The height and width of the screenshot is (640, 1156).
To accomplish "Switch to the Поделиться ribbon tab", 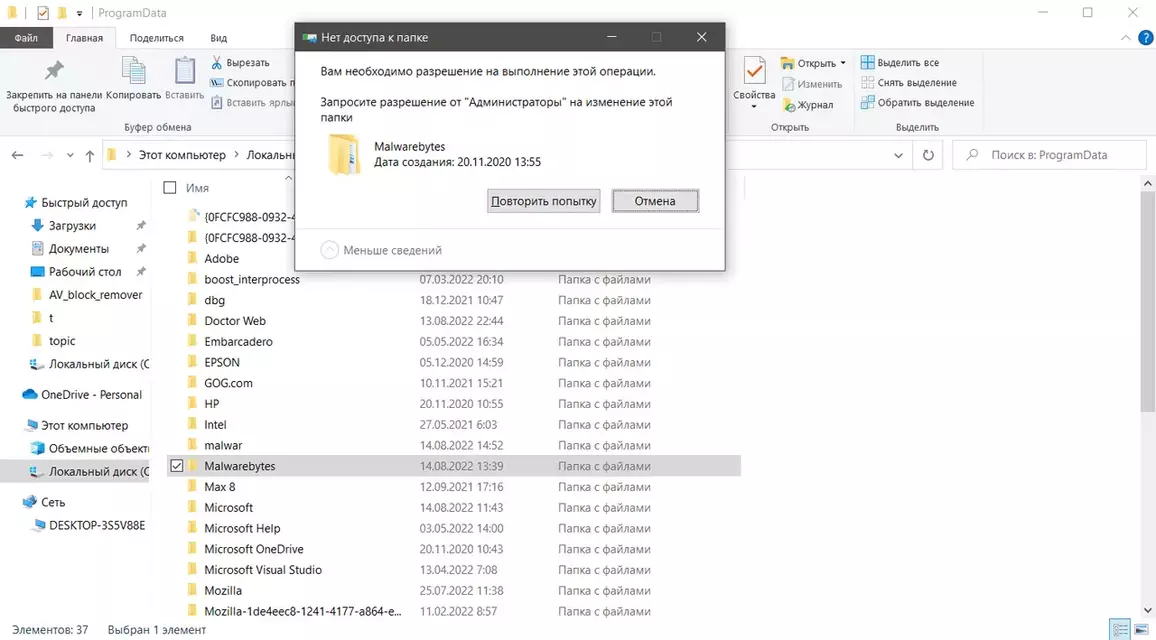I will pyautogui.click(x=156, y=38).
